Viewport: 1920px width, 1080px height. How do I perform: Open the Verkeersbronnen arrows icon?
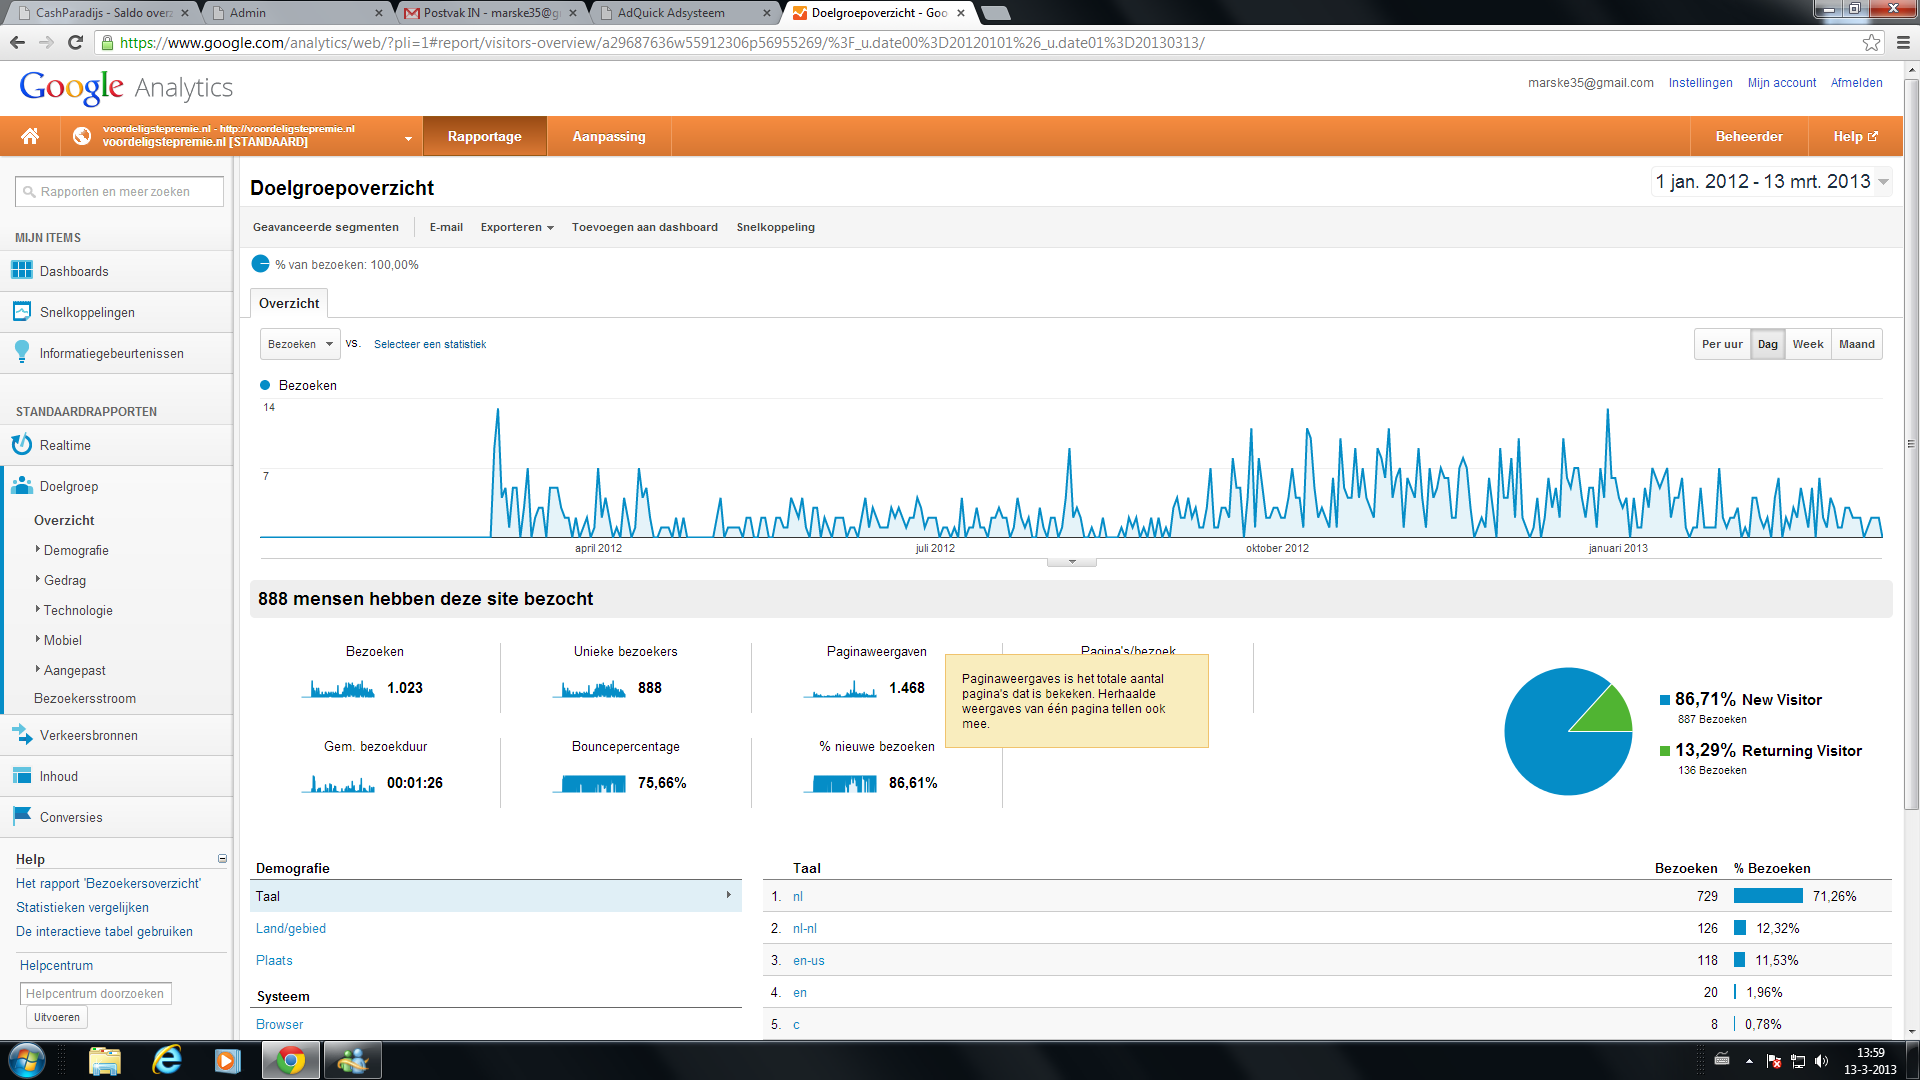click(21, 734)
